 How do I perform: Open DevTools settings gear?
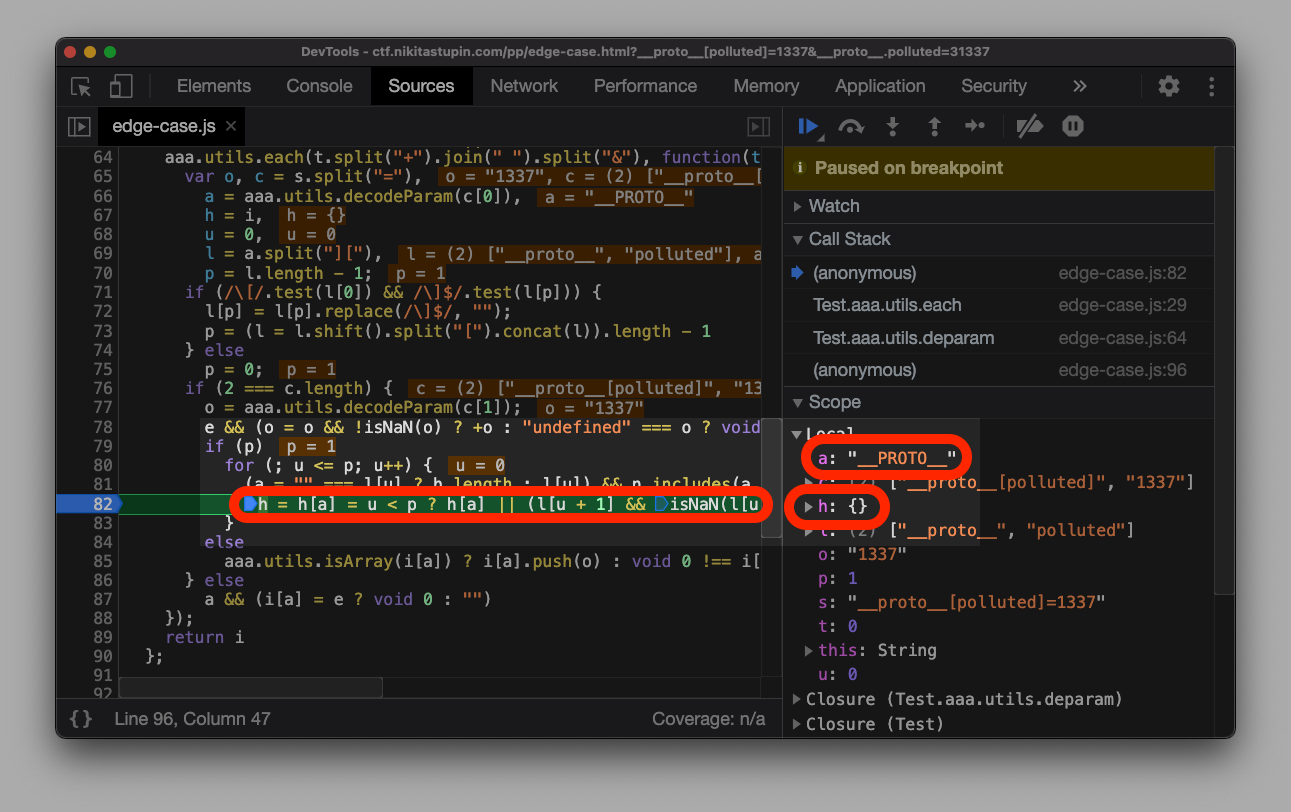(x=1169, y=87)
